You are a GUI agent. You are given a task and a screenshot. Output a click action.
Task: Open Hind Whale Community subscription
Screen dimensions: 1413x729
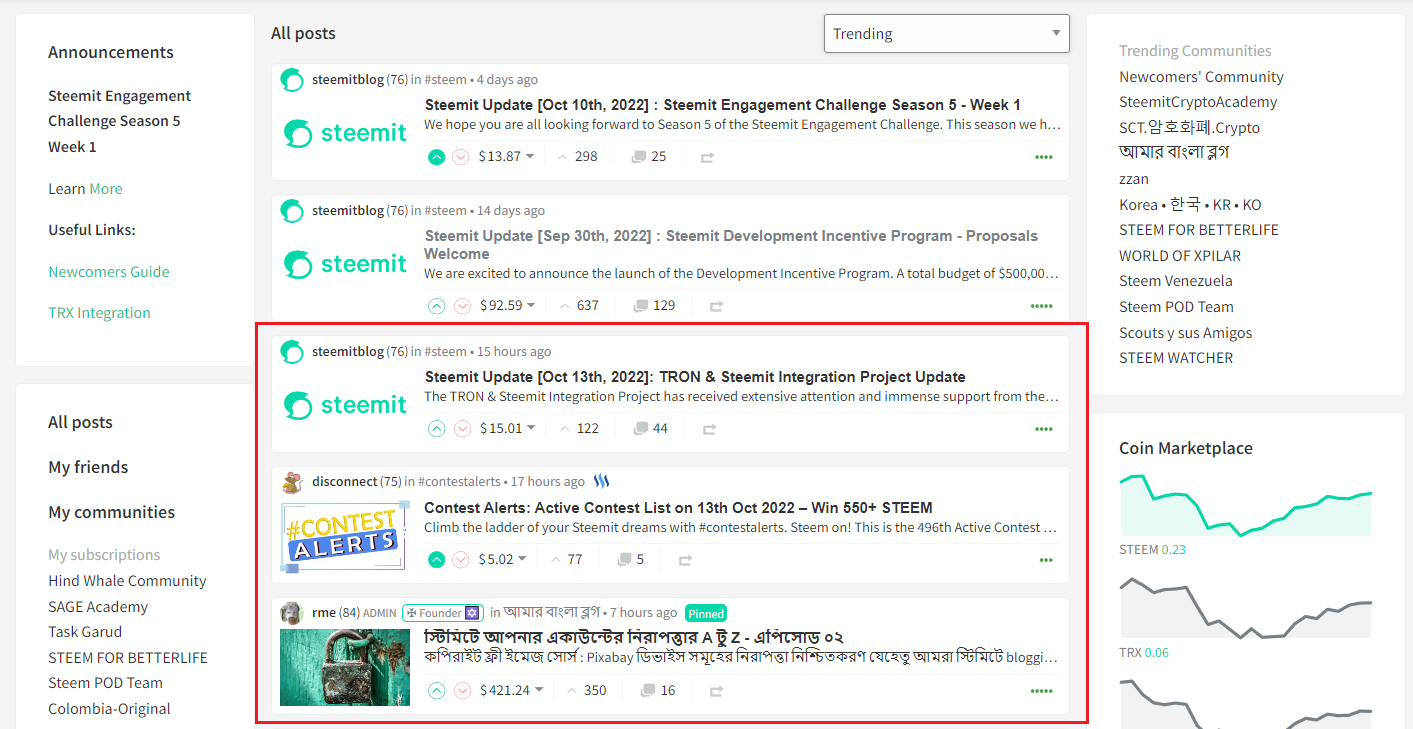(x=127, y=581)
